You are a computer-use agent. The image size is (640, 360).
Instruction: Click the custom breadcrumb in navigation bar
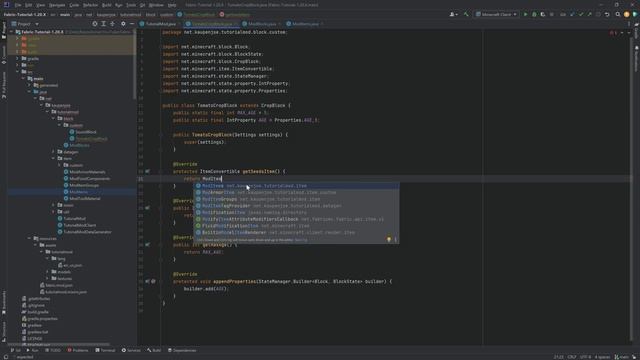(x=167, y=15)
